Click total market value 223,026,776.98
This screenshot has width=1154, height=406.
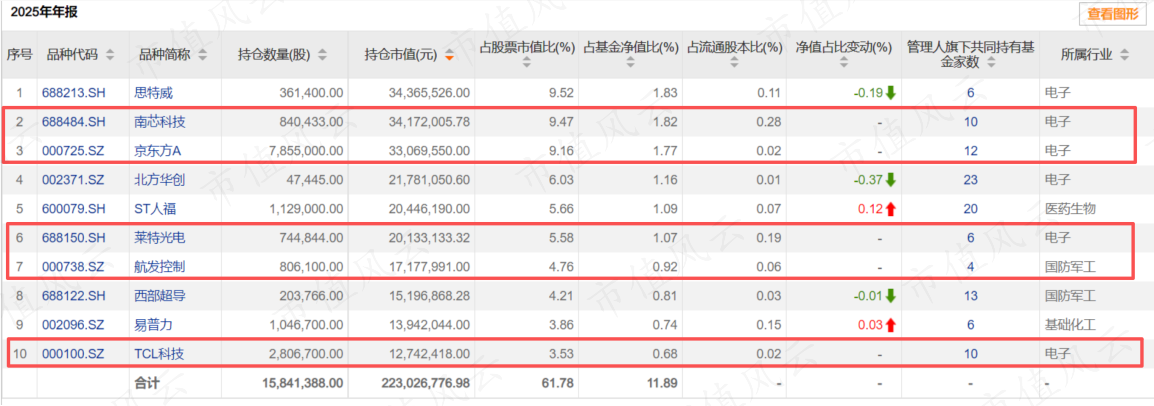[x=427, y=382]
